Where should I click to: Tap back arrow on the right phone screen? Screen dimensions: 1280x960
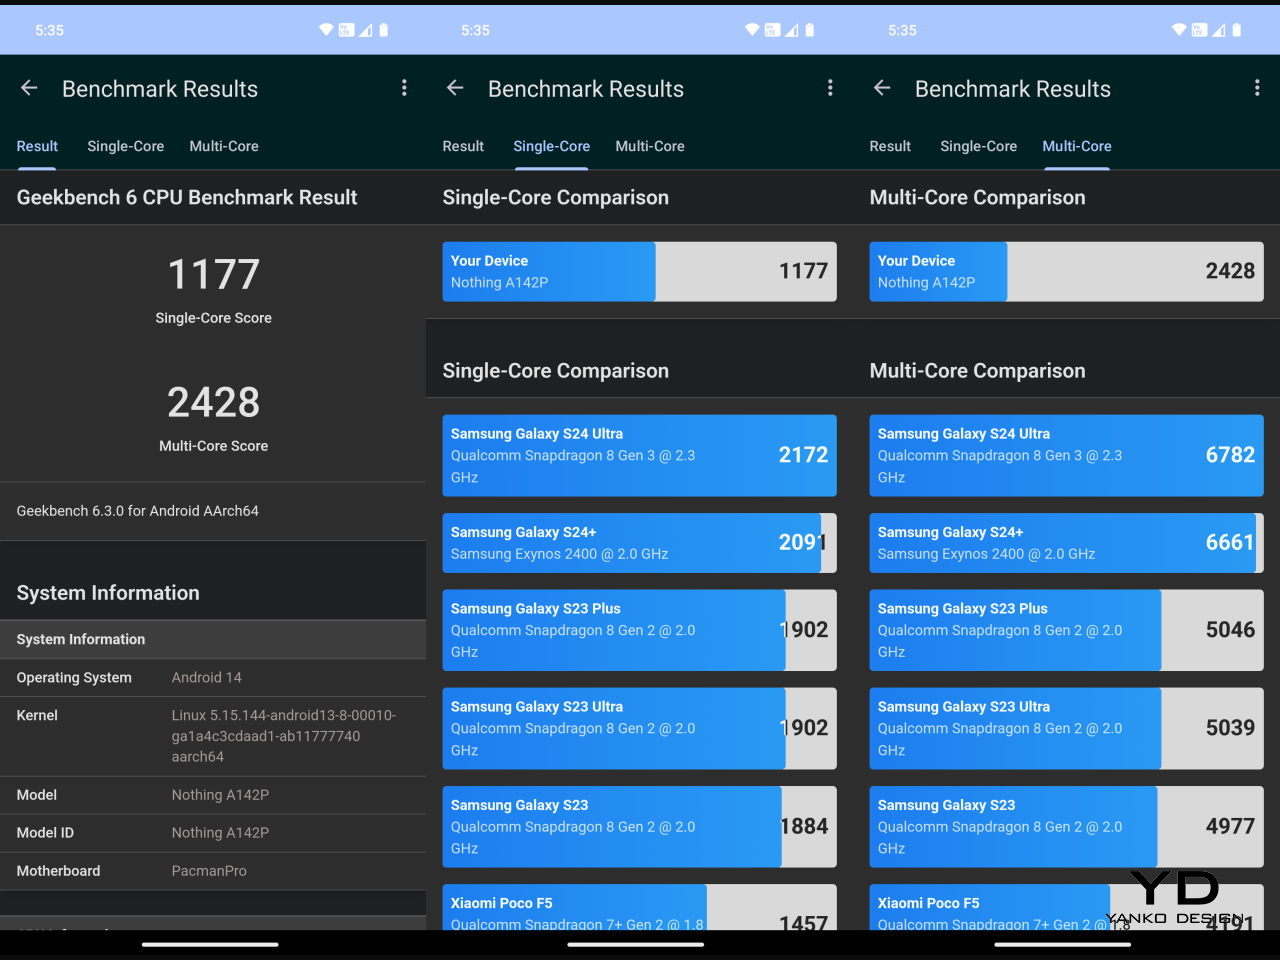[882, 88]
